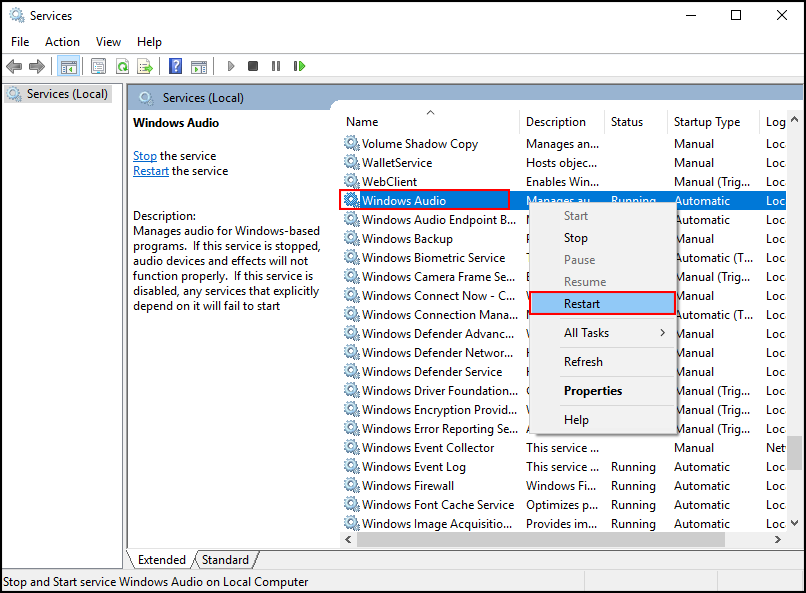
Task: Click the vertical scrollbar down arrow
Action: tap(795, 523)
